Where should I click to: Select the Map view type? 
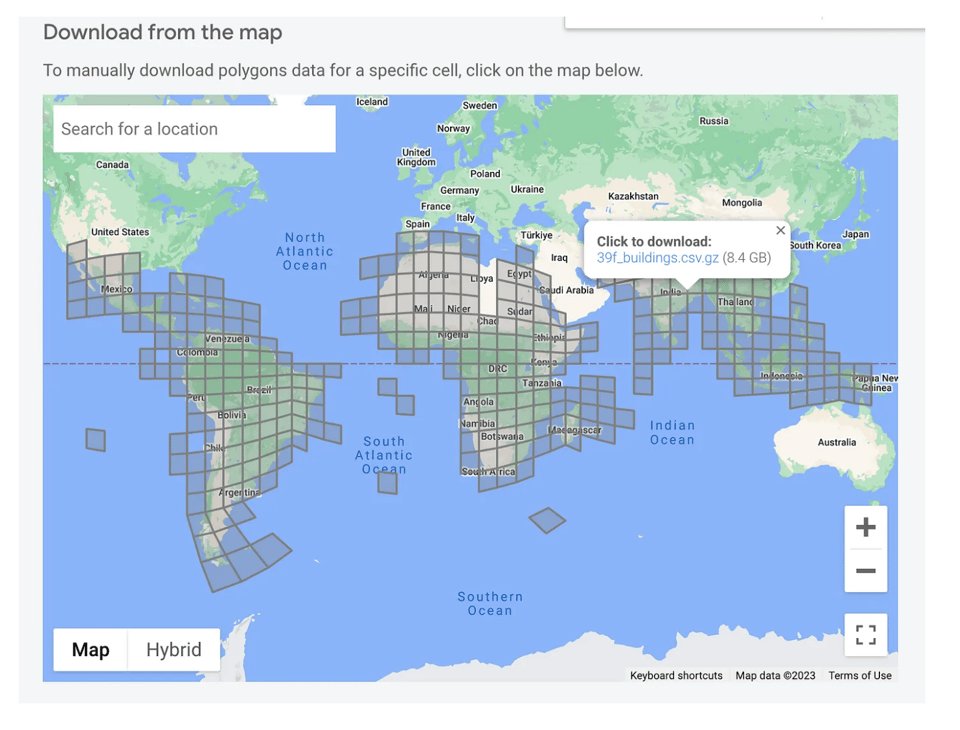click(90, 650)
